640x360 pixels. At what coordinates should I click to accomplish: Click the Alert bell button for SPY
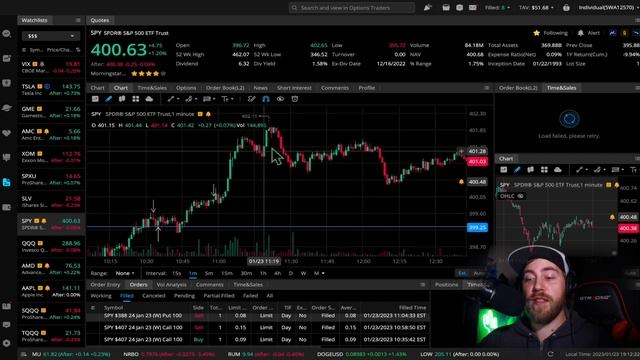[588, 33]
